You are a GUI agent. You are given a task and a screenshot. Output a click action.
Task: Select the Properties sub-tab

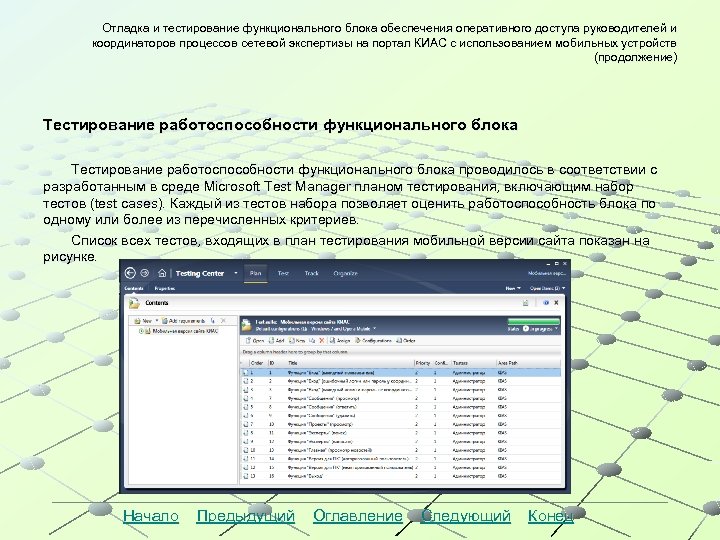[x=165, y=288]
